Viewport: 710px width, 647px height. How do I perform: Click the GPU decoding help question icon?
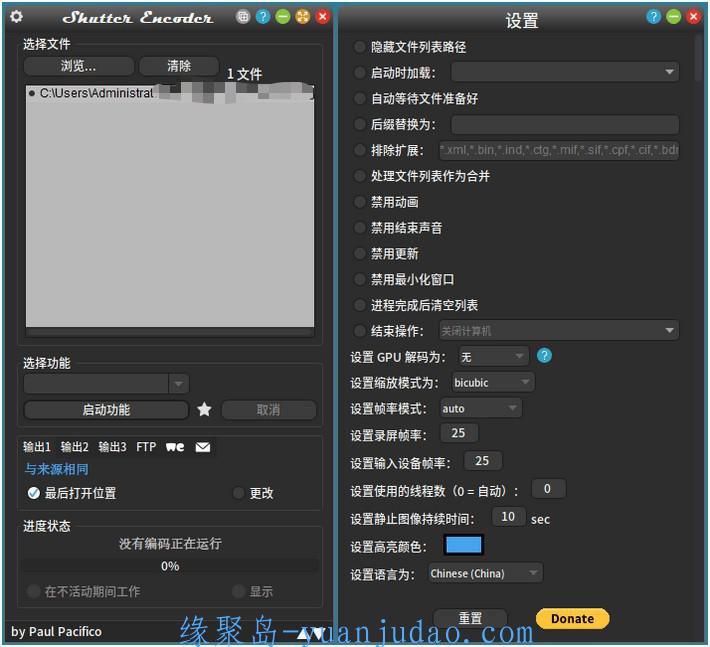tap(544, 356)
